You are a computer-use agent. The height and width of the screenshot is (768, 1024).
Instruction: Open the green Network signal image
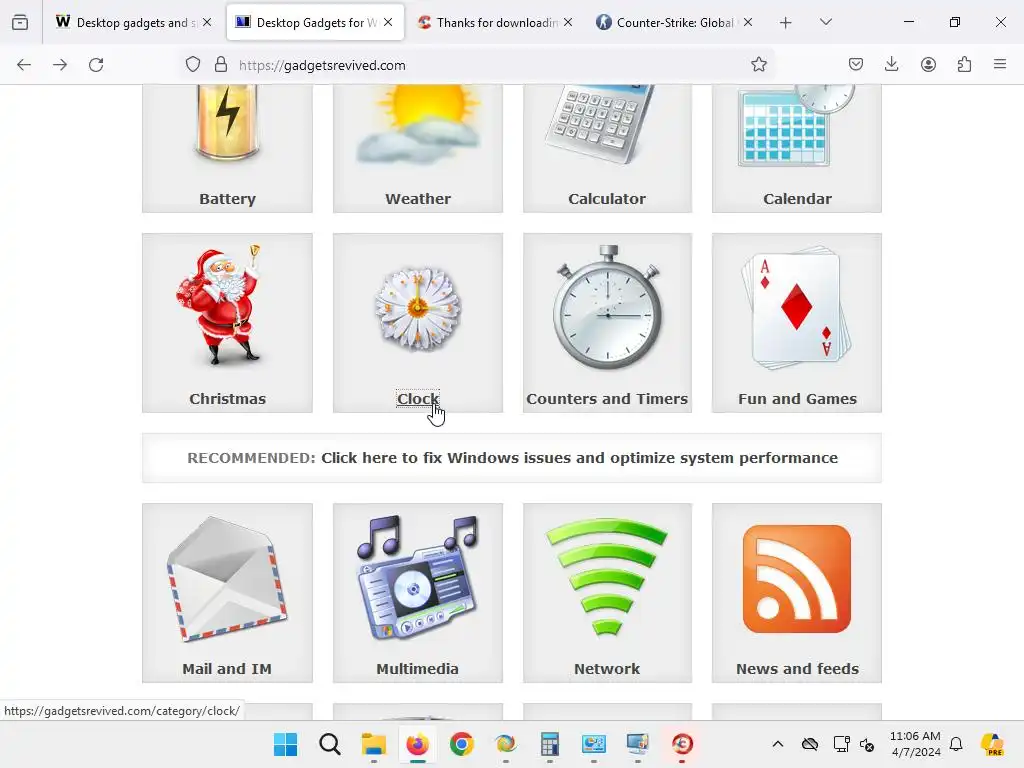pos(607,576)
